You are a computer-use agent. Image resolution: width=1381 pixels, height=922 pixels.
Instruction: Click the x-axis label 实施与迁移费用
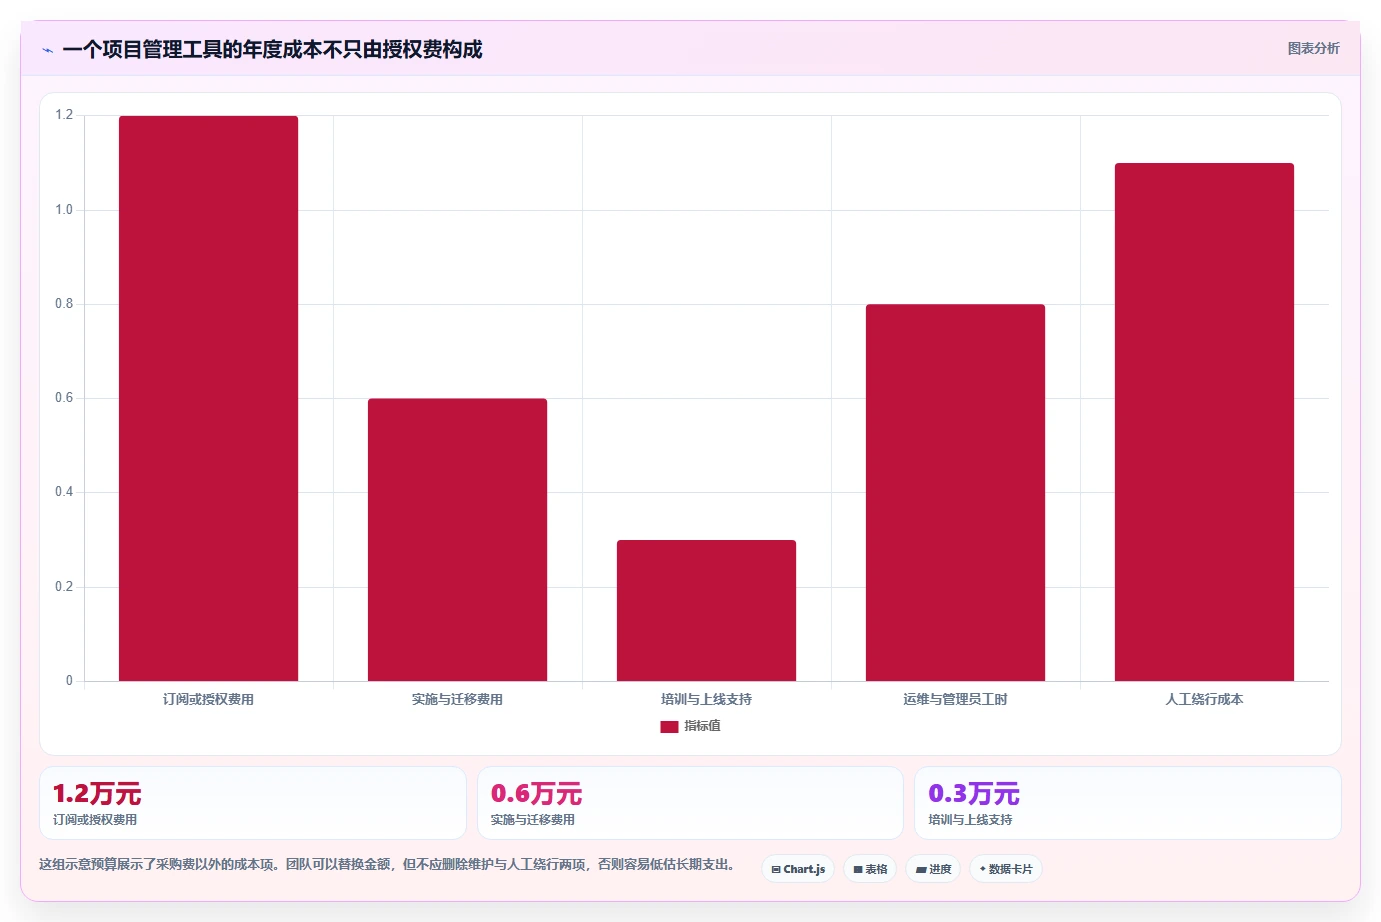(x=457, y=700)
